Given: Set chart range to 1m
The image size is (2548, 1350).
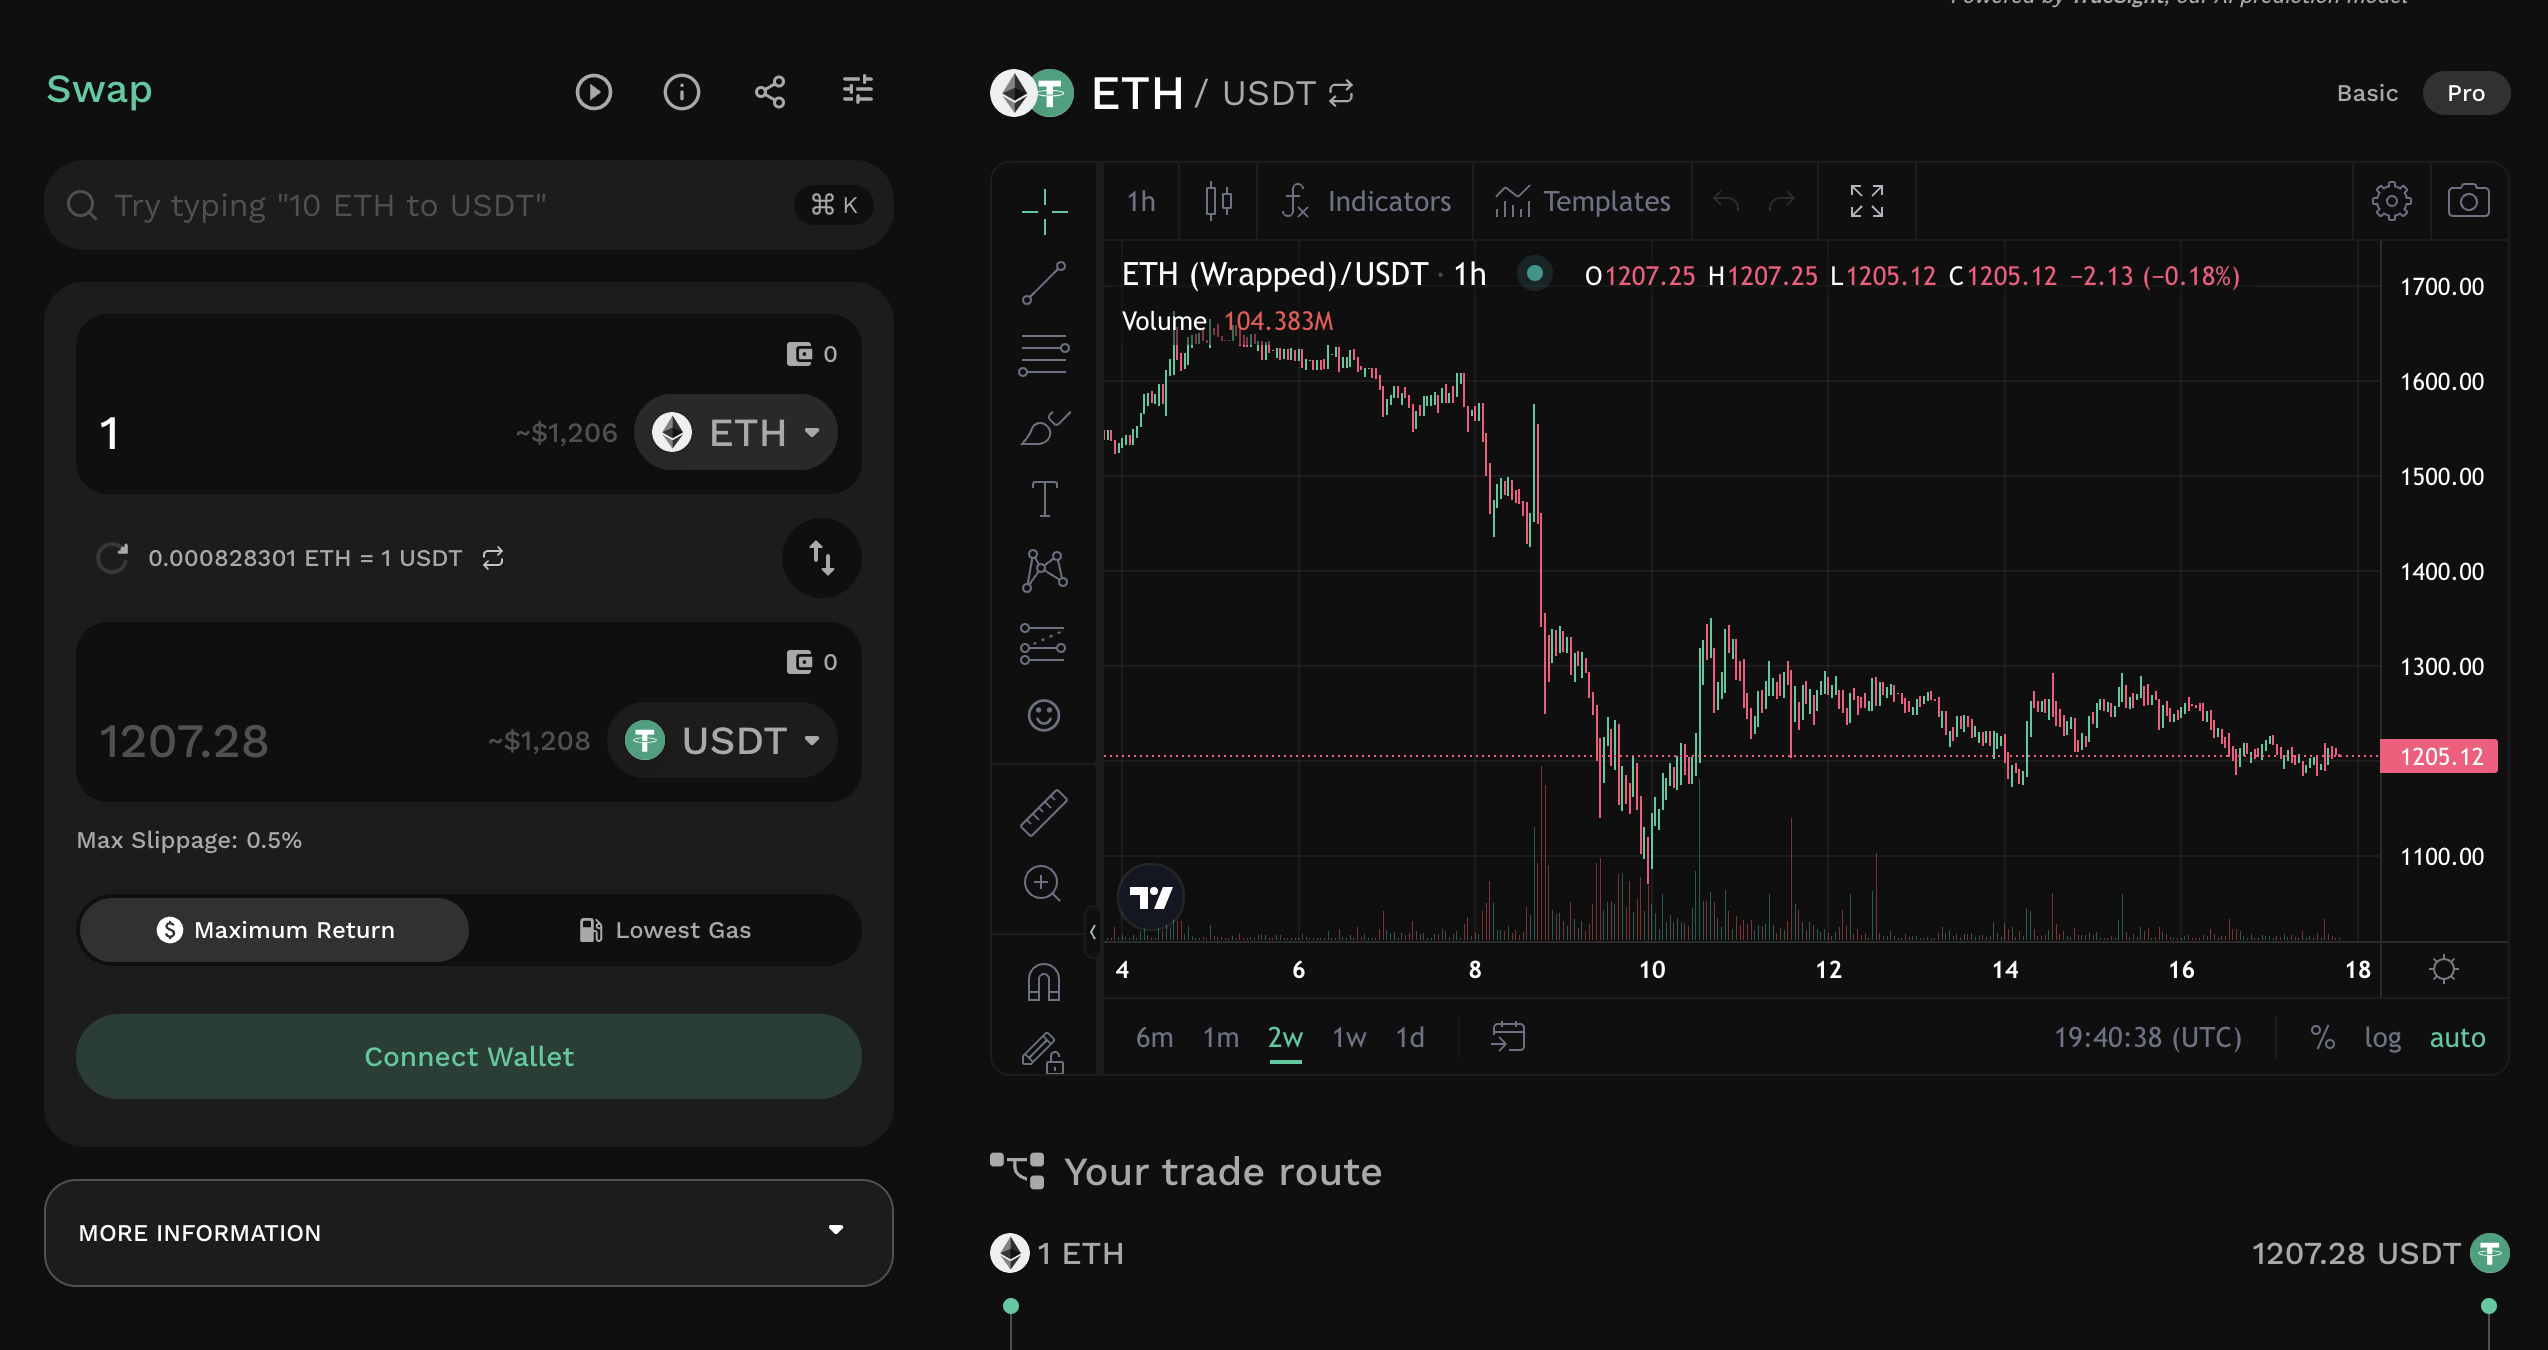Looking at the screenshot, I should point(1221,1038).
